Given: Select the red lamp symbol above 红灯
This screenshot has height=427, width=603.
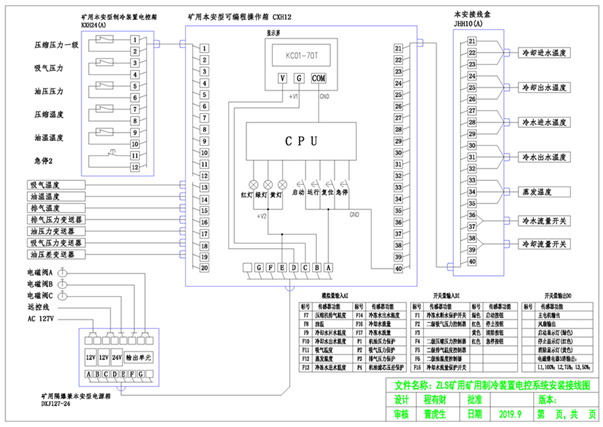Looking at the screenshot, I should point(253,184).
